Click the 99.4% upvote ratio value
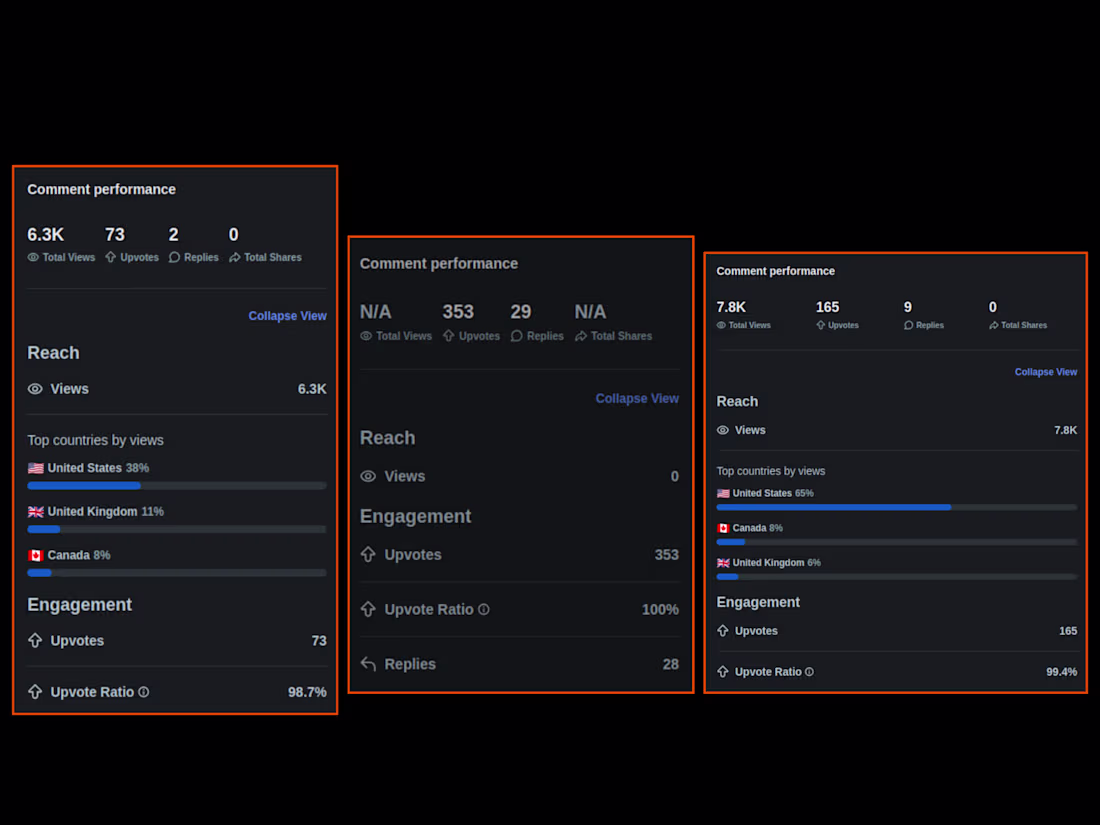This screenshot has width=1100, height=825. [1061, 672]
